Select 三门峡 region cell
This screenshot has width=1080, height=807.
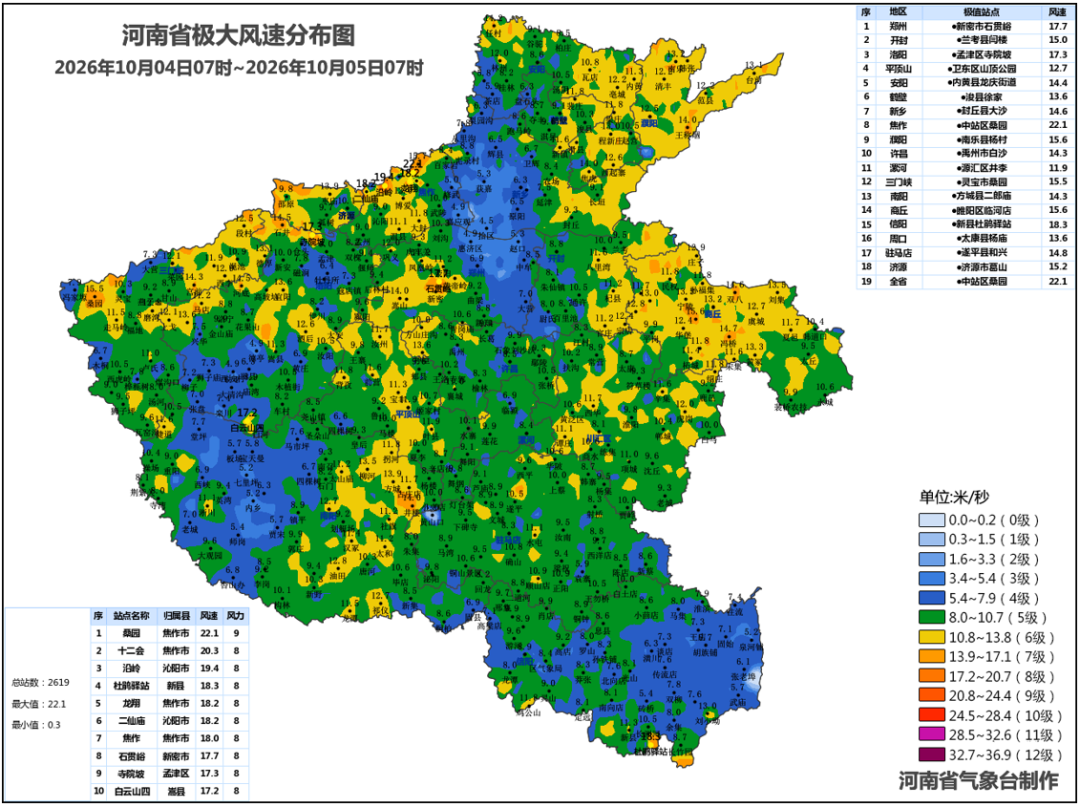[x=898, y=182]
